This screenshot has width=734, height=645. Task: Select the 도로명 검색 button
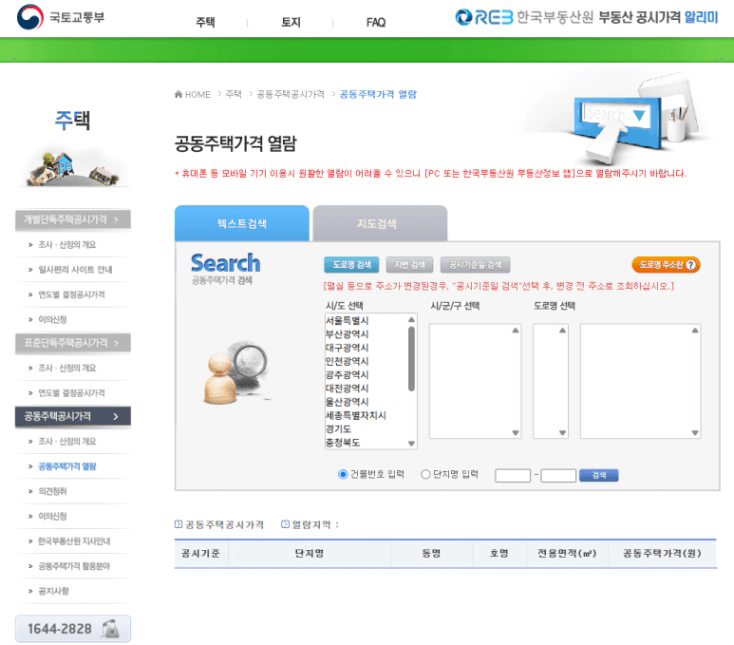[351, 264]
